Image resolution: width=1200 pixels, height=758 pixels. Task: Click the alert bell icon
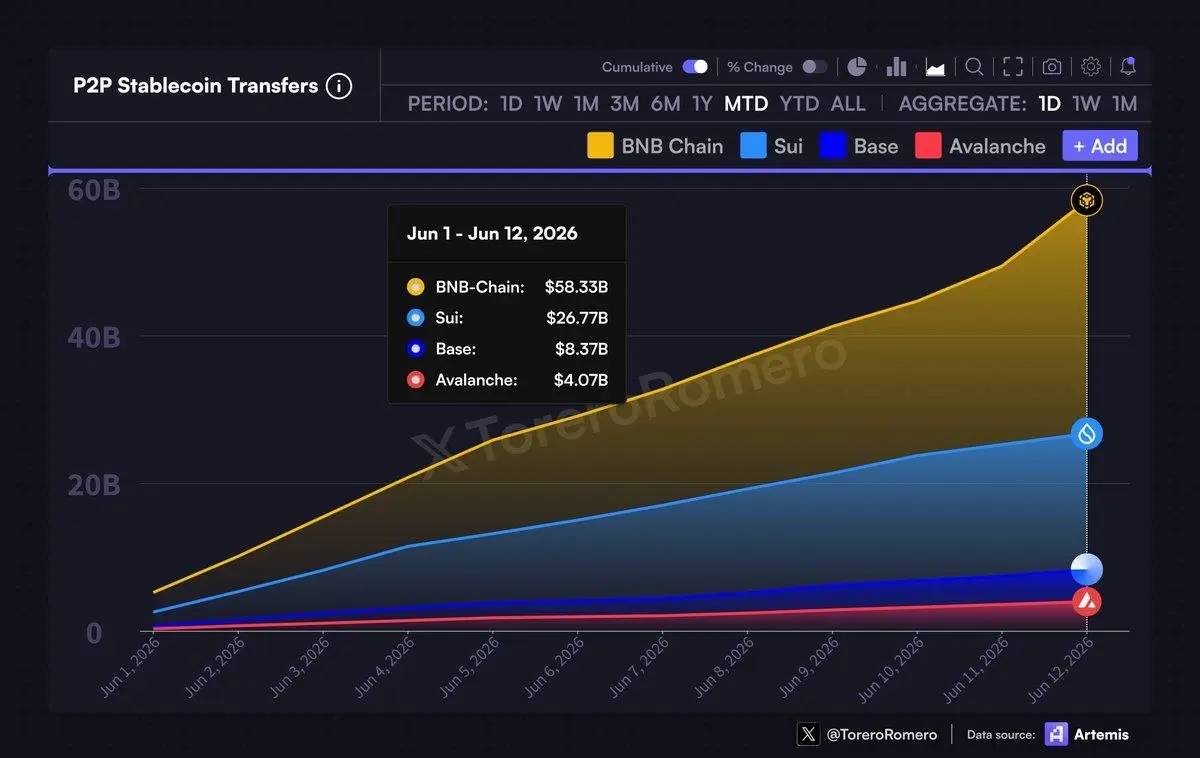[x=1128, y=67]
